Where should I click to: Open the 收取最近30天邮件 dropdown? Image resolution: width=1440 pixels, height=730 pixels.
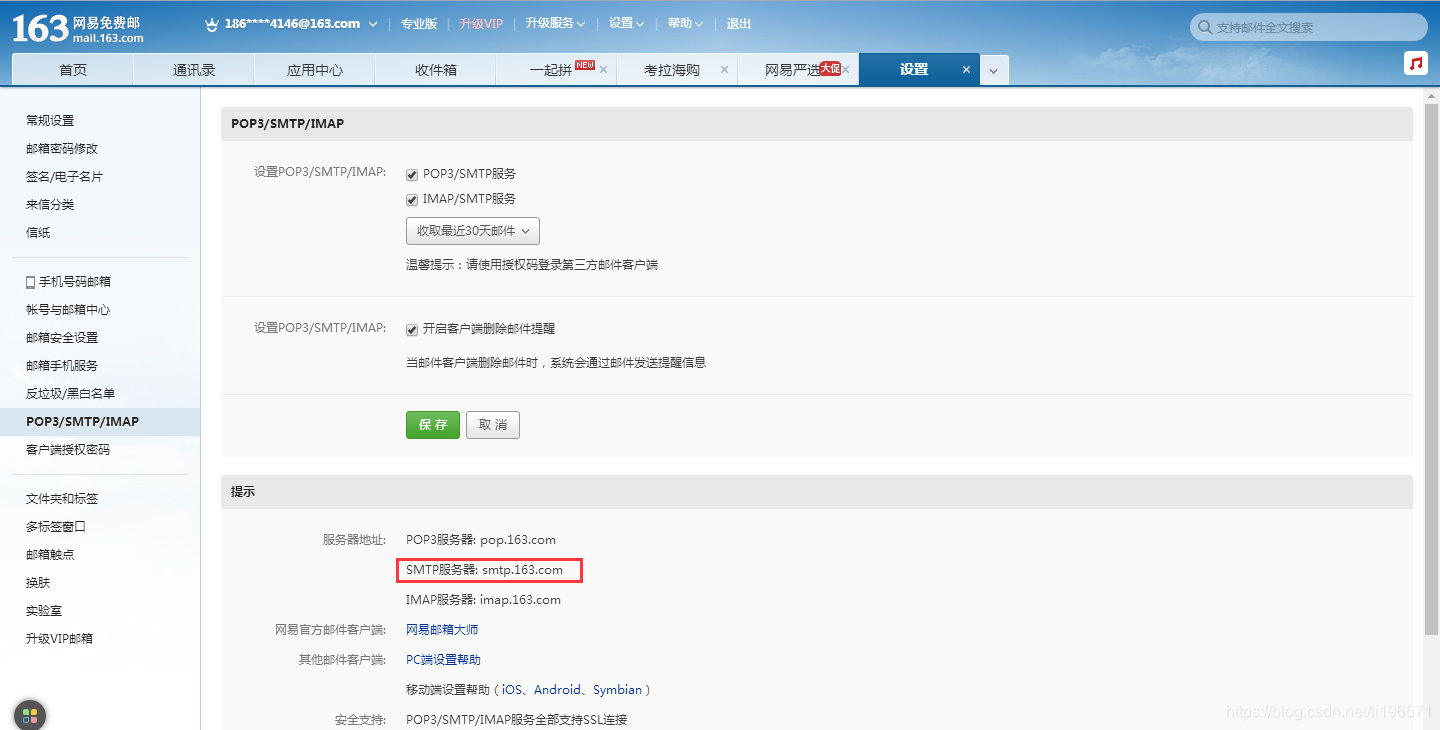(x=473, y=231)
